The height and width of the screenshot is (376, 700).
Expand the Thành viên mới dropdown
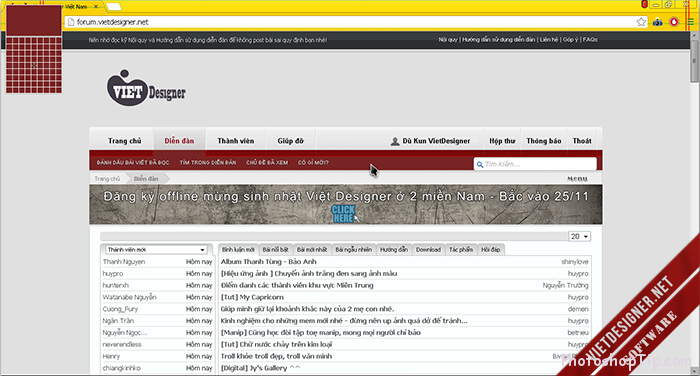156,250
